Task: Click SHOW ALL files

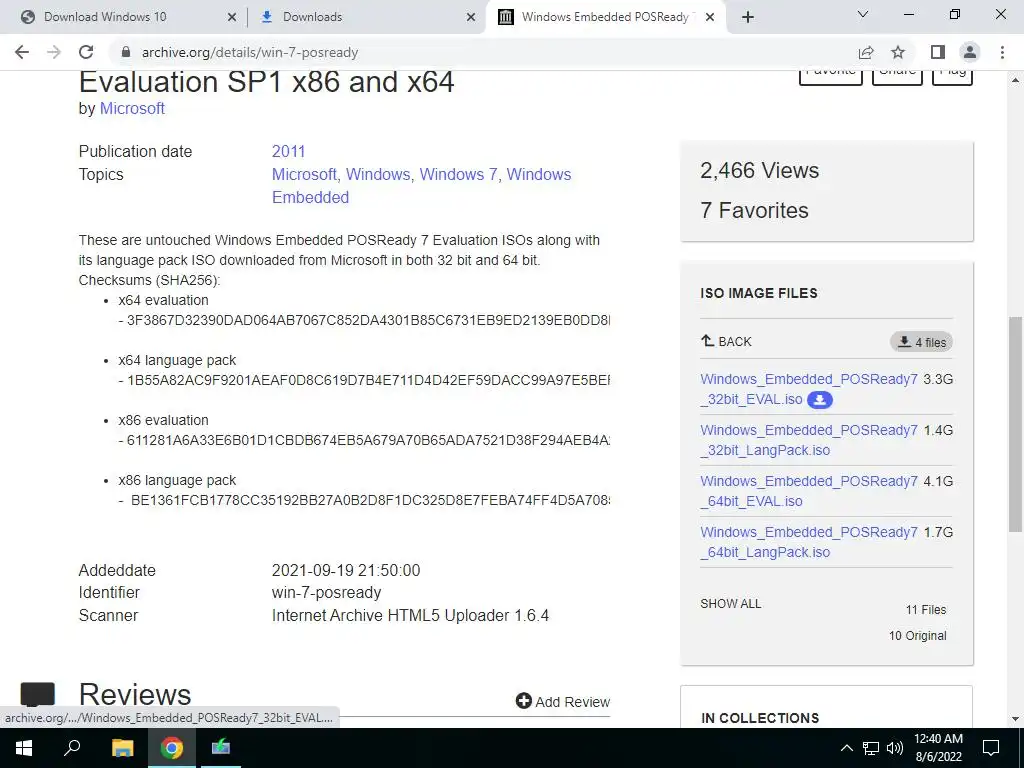Action: (x=731, y=604)
